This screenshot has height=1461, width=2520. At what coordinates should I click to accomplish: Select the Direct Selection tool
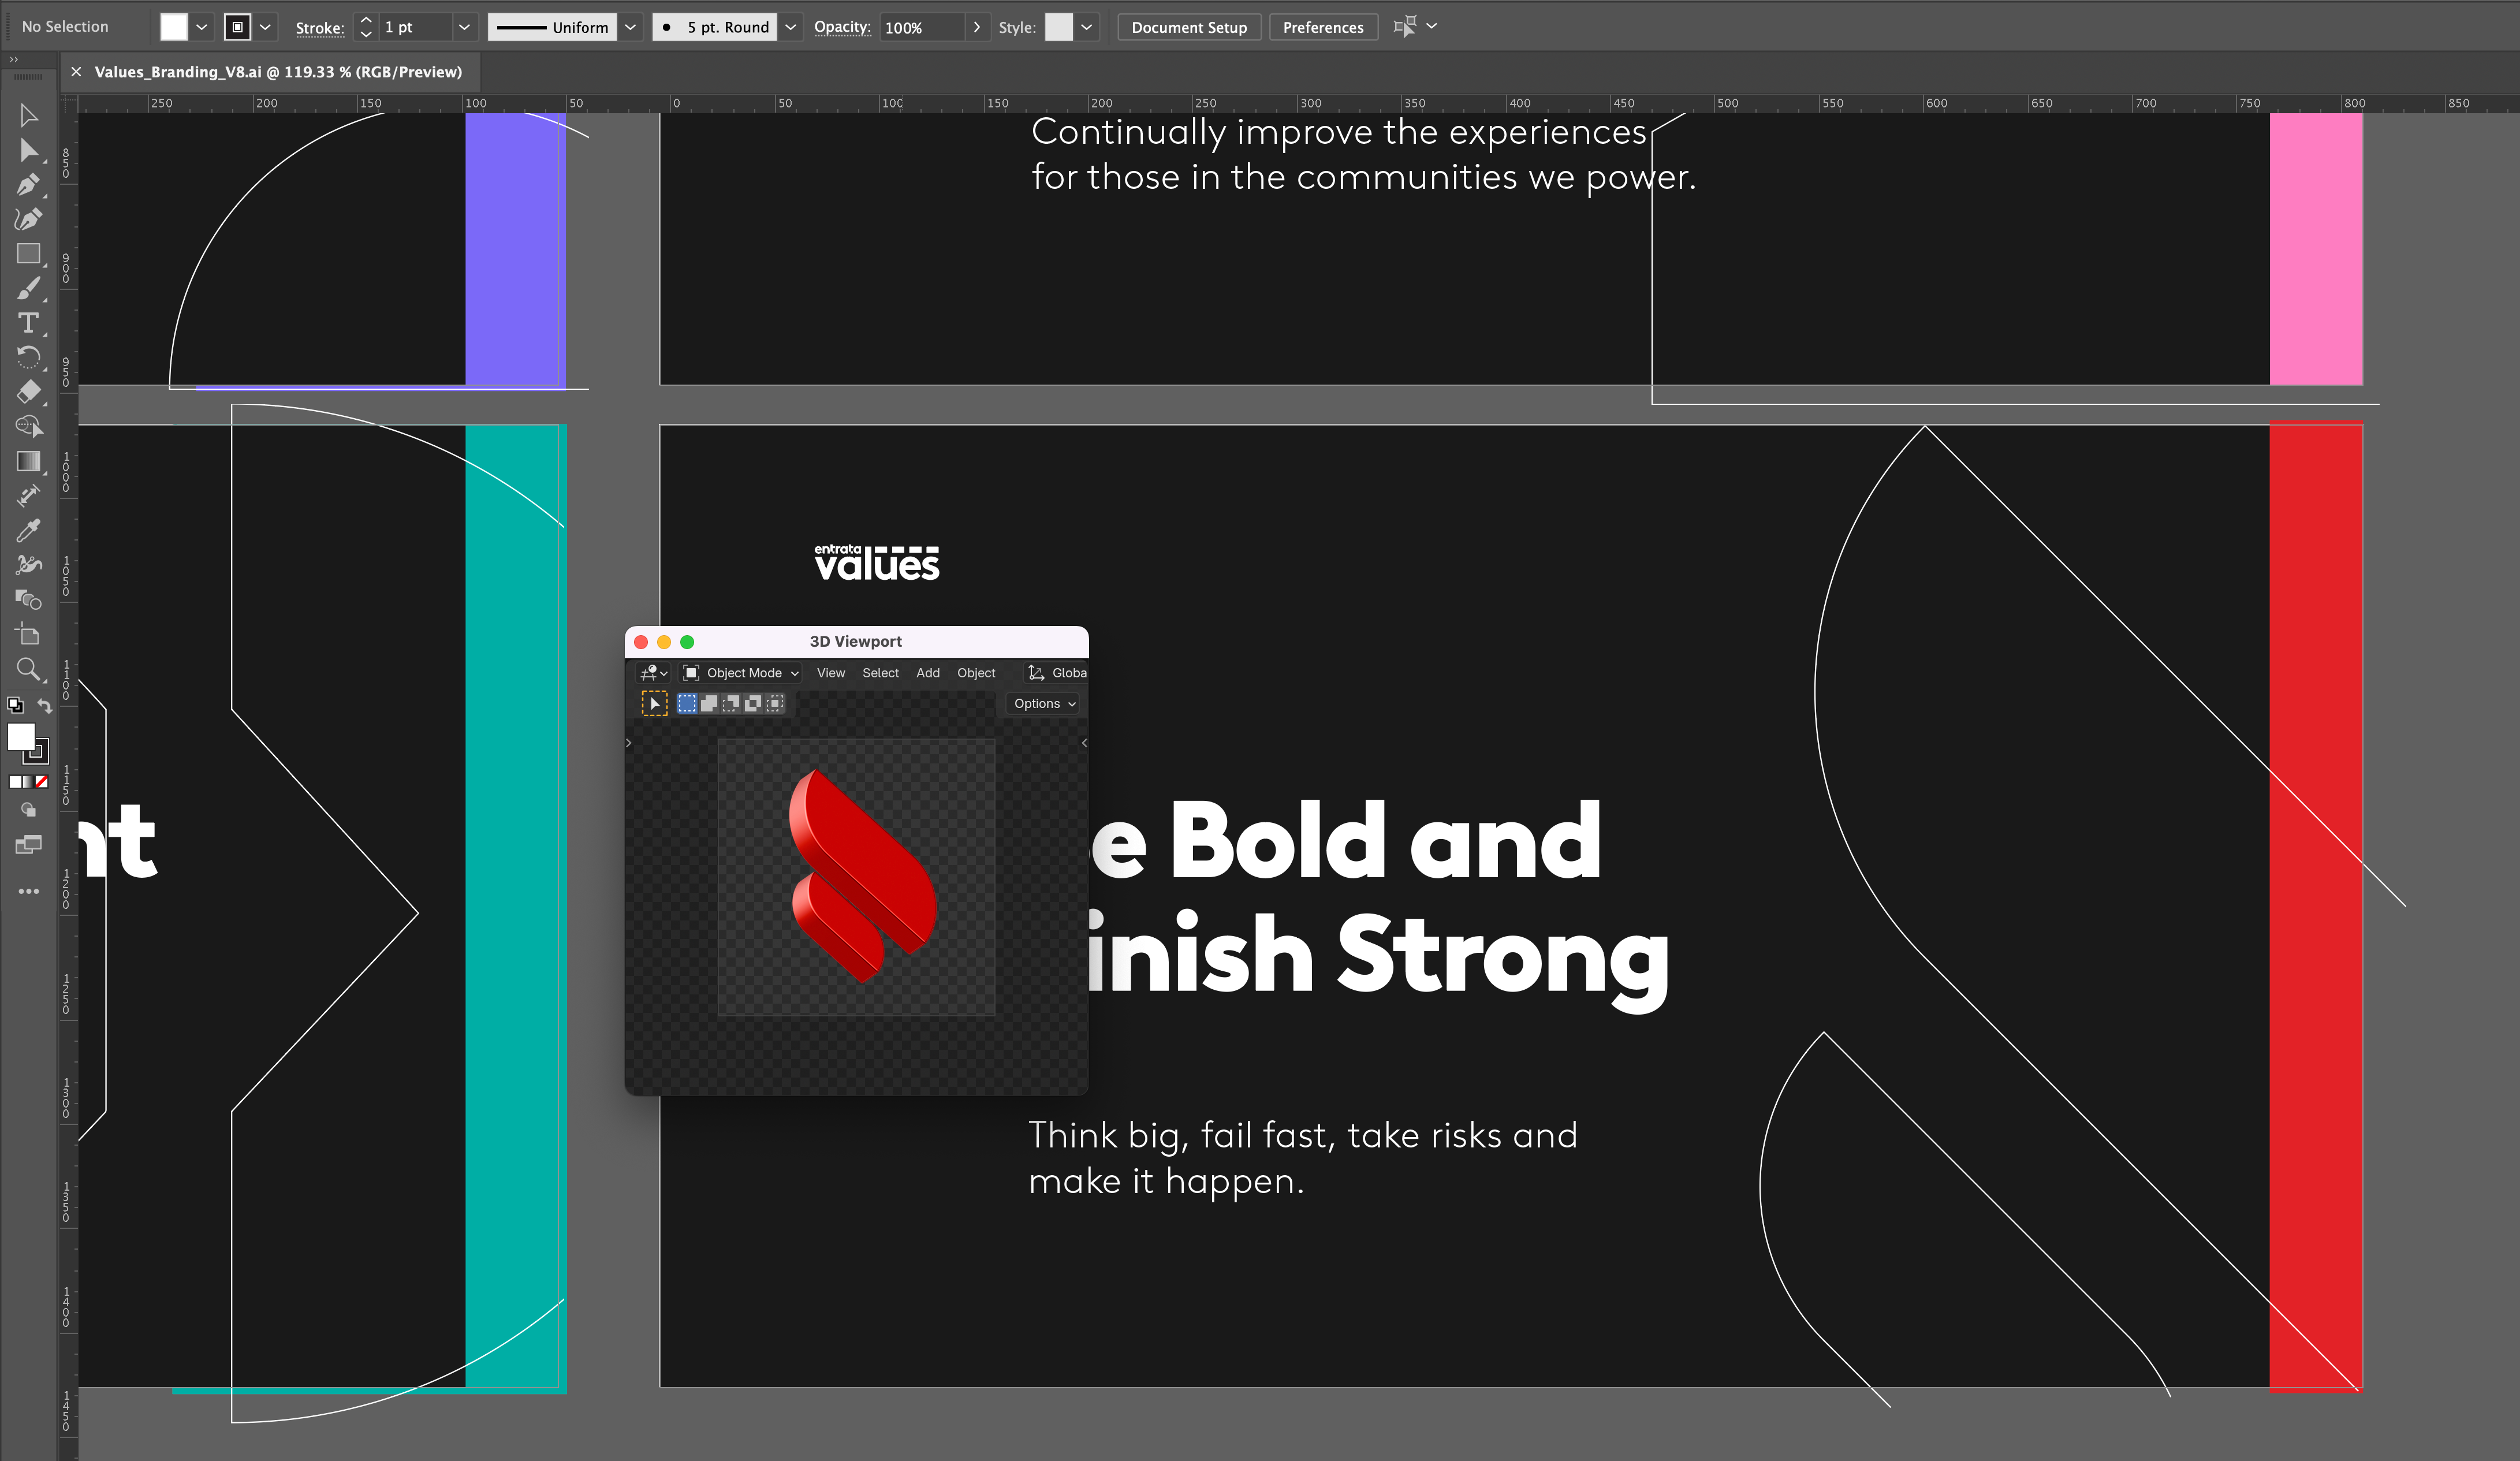coord(28,150)
